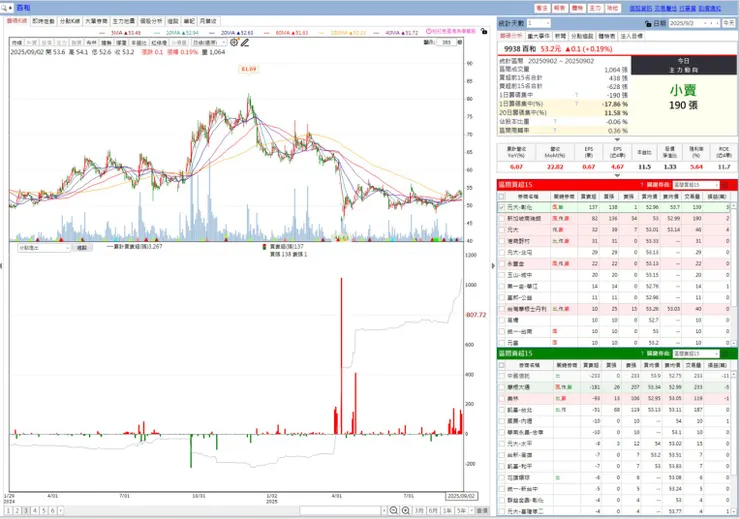The height and width of the screenshot is (519, 740).
Task: Check the 港商野村 broker checkbox
Action: pos(502,241)
